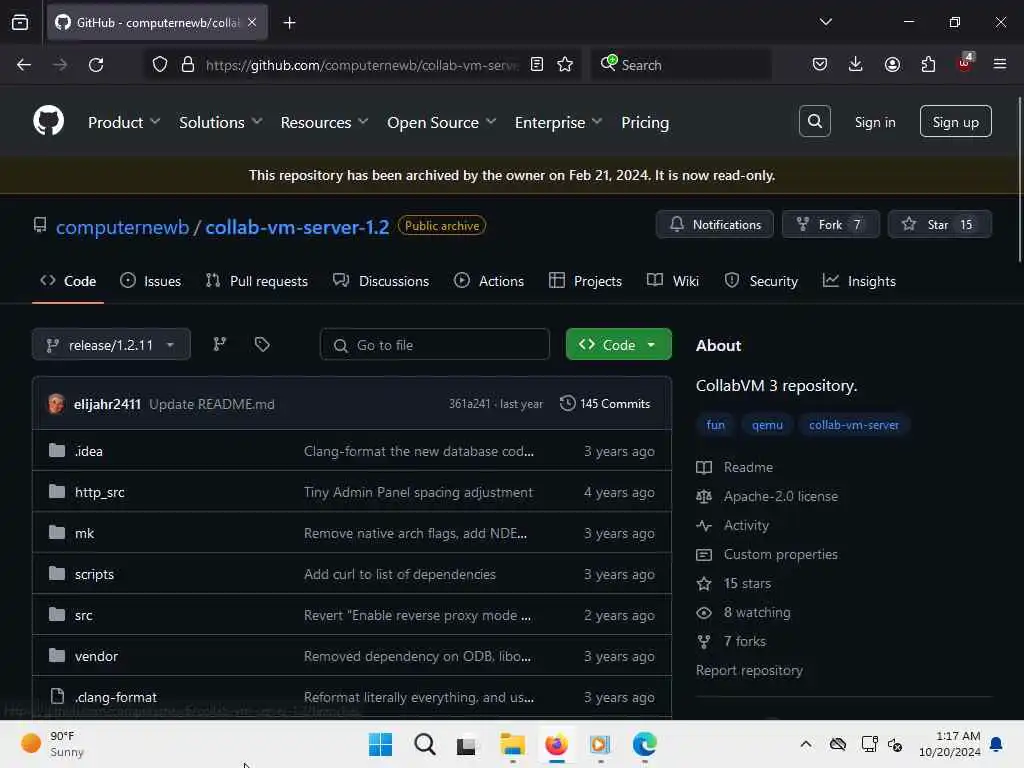Screen dimensions: 1024x768
Task: Open the tags icon beside branch selector
Action: [x=262, y=344]
